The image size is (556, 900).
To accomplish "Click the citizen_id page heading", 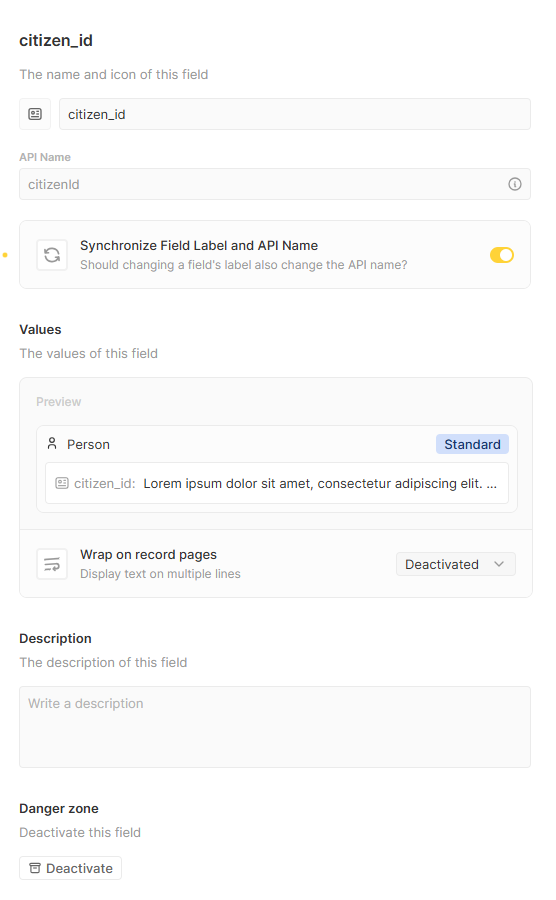I will [x=56, y=41].
